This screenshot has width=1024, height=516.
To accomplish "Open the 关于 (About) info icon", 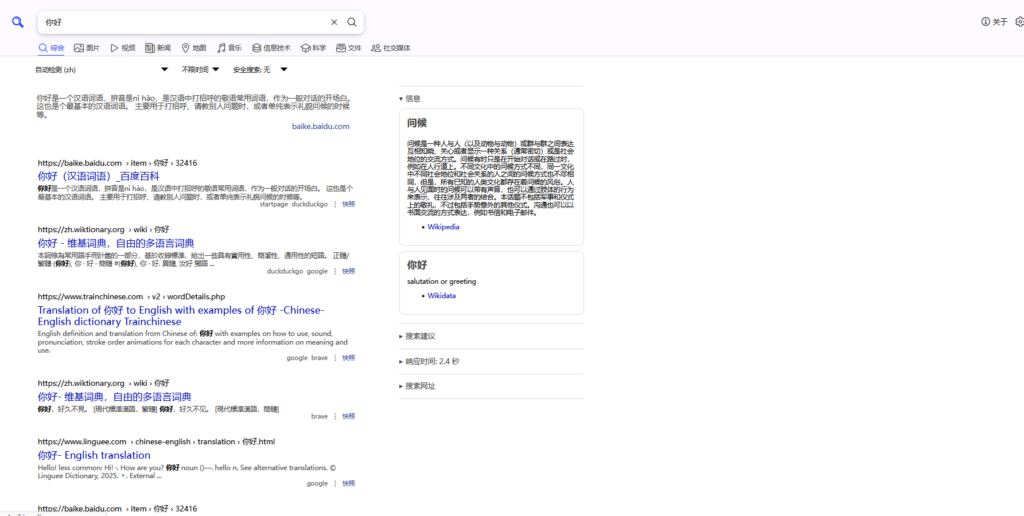I will coord(985,22).
